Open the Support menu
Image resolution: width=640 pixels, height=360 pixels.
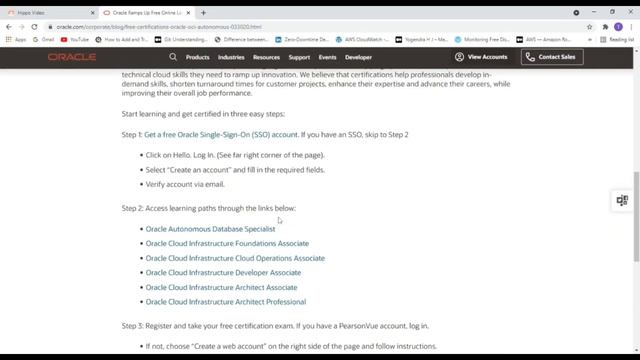tap(299, 58)
